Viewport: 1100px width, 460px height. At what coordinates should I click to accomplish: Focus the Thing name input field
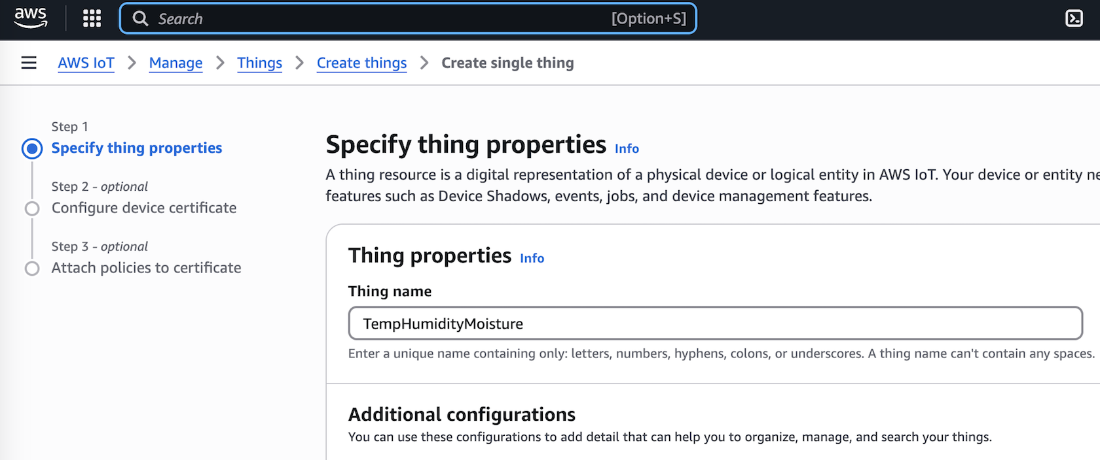[715, 323]
